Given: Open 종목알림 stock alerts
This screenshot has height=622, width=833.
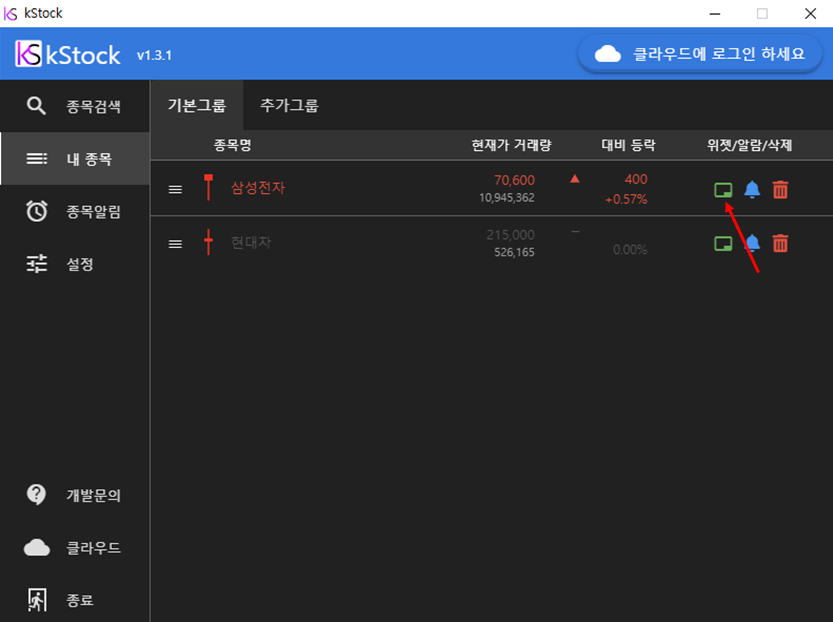Looking at the screenshot, I should tap(74, 211).
